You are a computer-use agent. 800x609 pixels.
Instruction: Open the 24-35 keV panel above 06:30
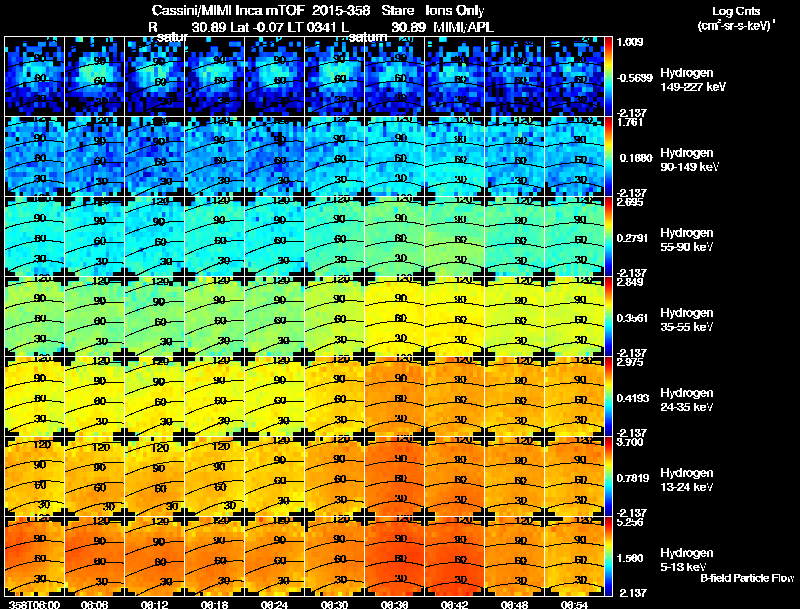pyautogui.click(x=334, y=397)
